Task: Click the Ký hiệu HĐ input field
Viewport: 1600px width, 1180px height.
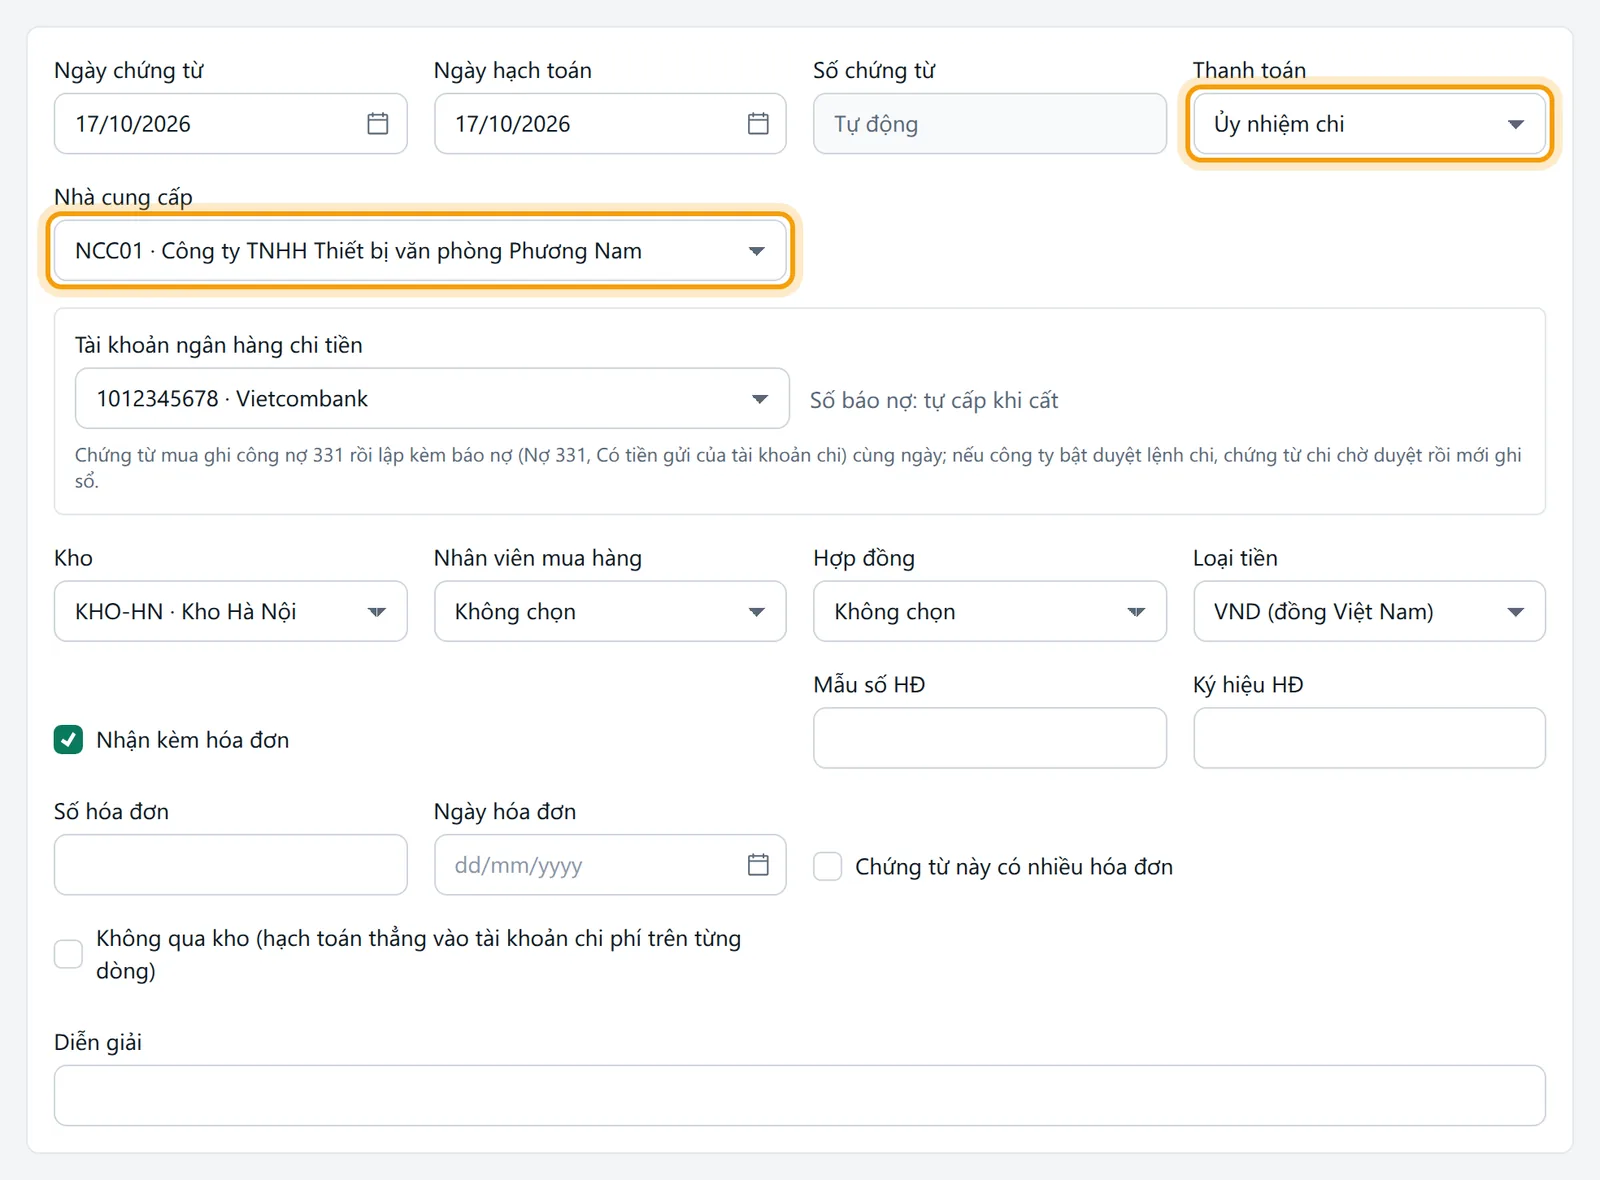Action: tap(1369, 738)
